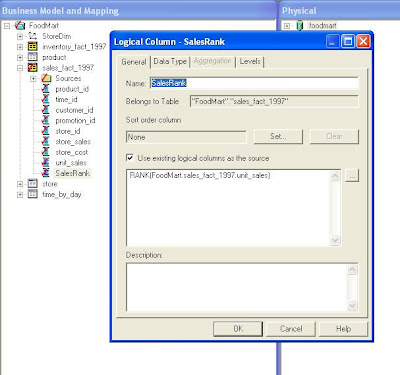Select the customer_id column label
Screen dimensions: 400x375
(74, 110)
